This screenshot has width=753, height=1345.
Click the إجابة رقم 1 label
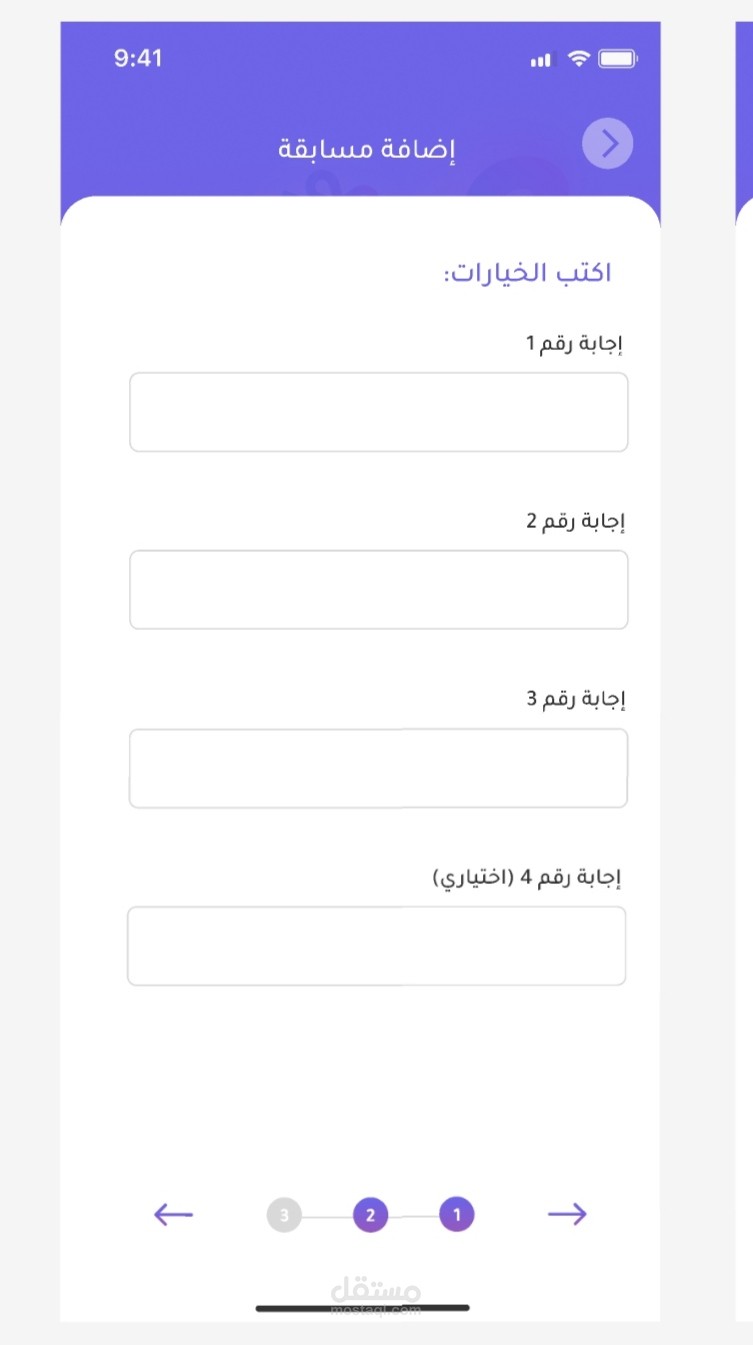575,344
